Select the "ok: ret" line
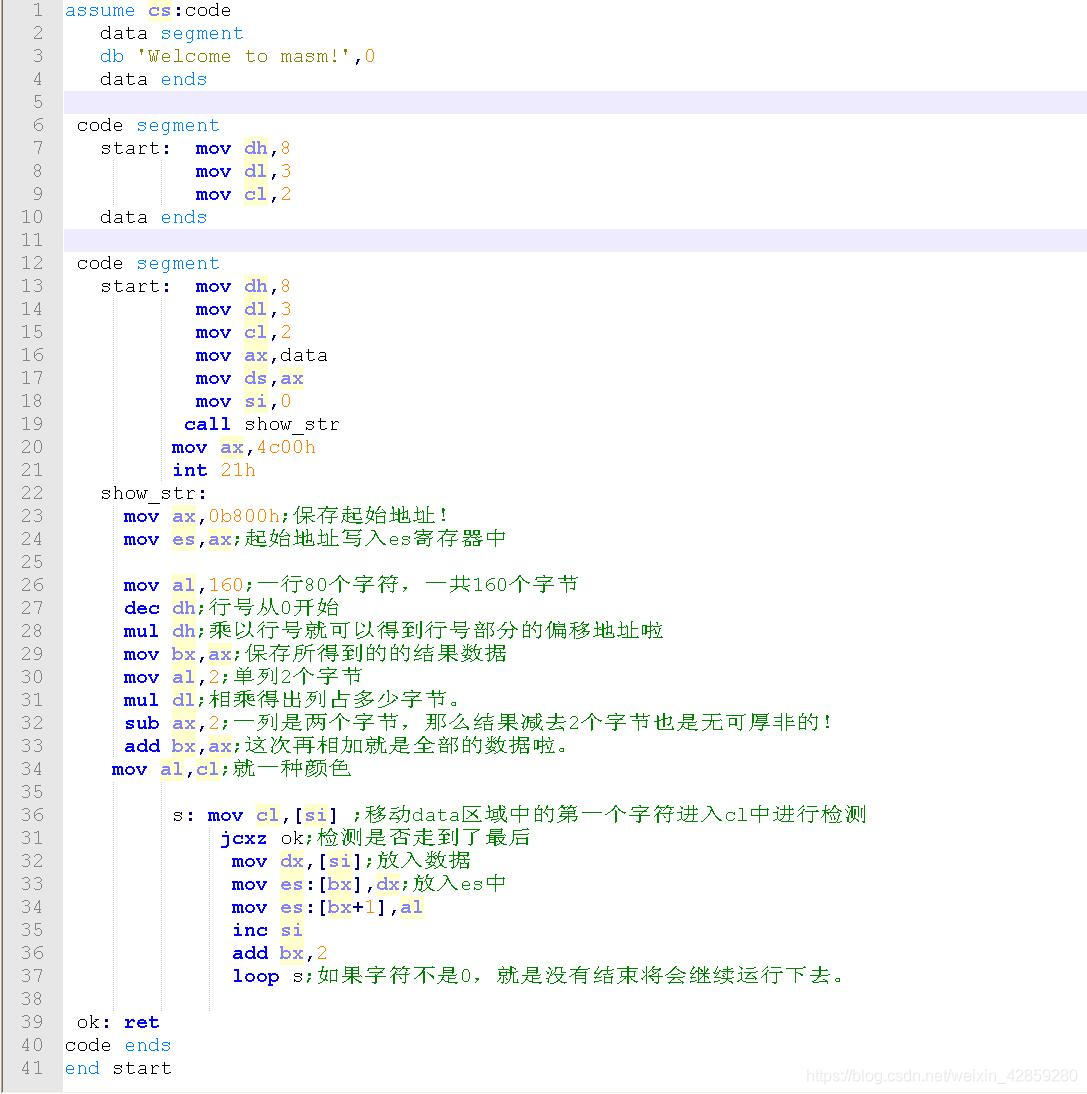 click(x=114, y=1022)
